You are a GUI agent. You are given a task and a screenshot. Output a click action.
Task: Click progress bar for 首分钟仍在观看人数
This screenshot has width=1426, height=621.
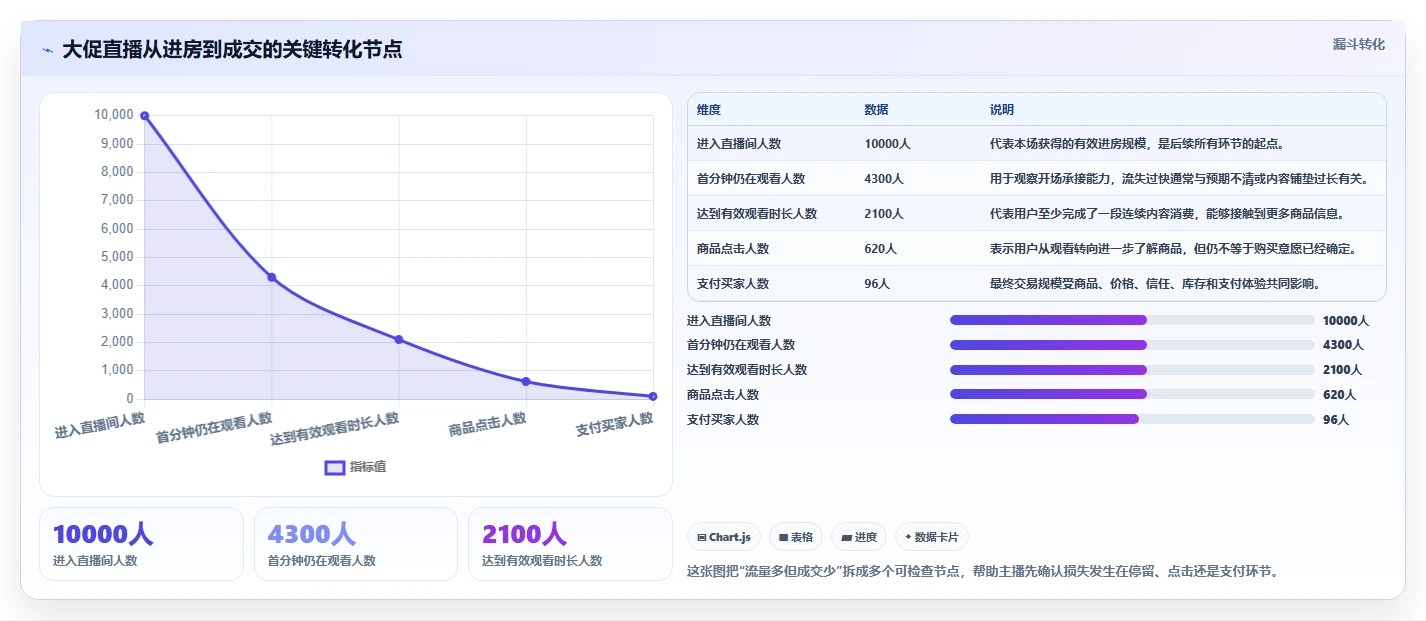[x=1132, y=345]
